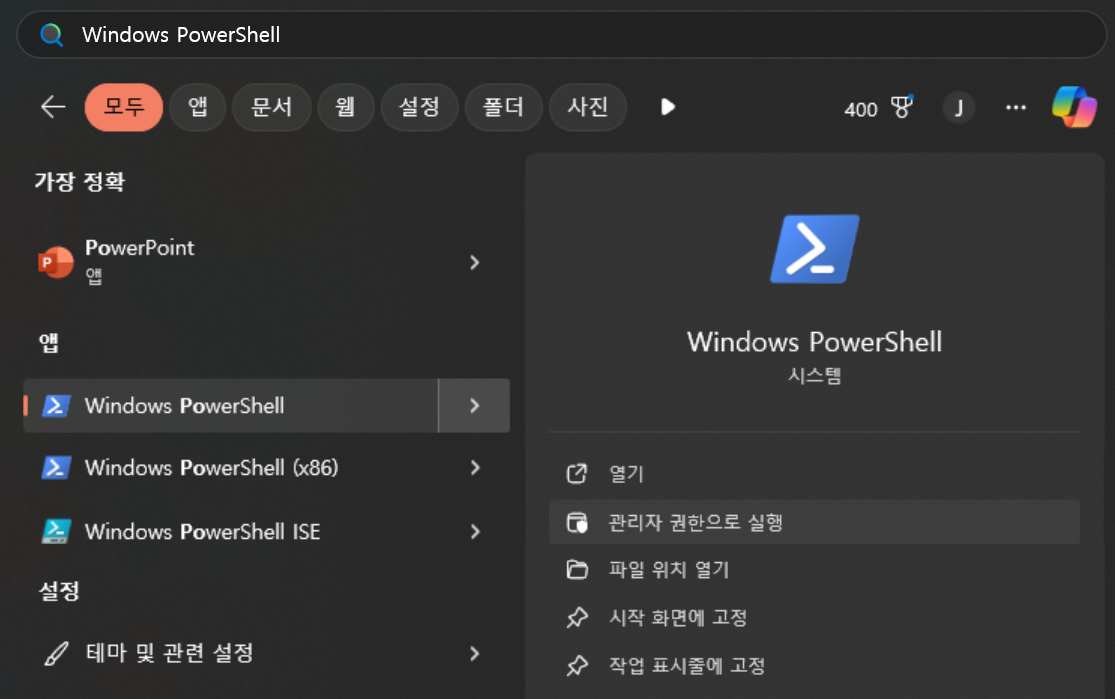
Task: Choose 열기 to open PowerShell
Action: click(814, 474)
